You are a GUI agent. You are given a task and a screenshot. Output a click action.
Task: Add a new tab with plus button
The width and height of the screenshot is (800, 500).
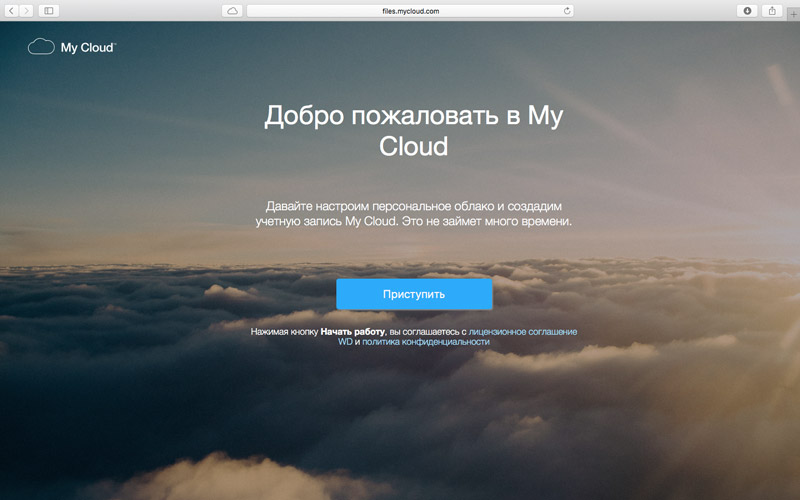pyautogui.click(x=793, y=14)
